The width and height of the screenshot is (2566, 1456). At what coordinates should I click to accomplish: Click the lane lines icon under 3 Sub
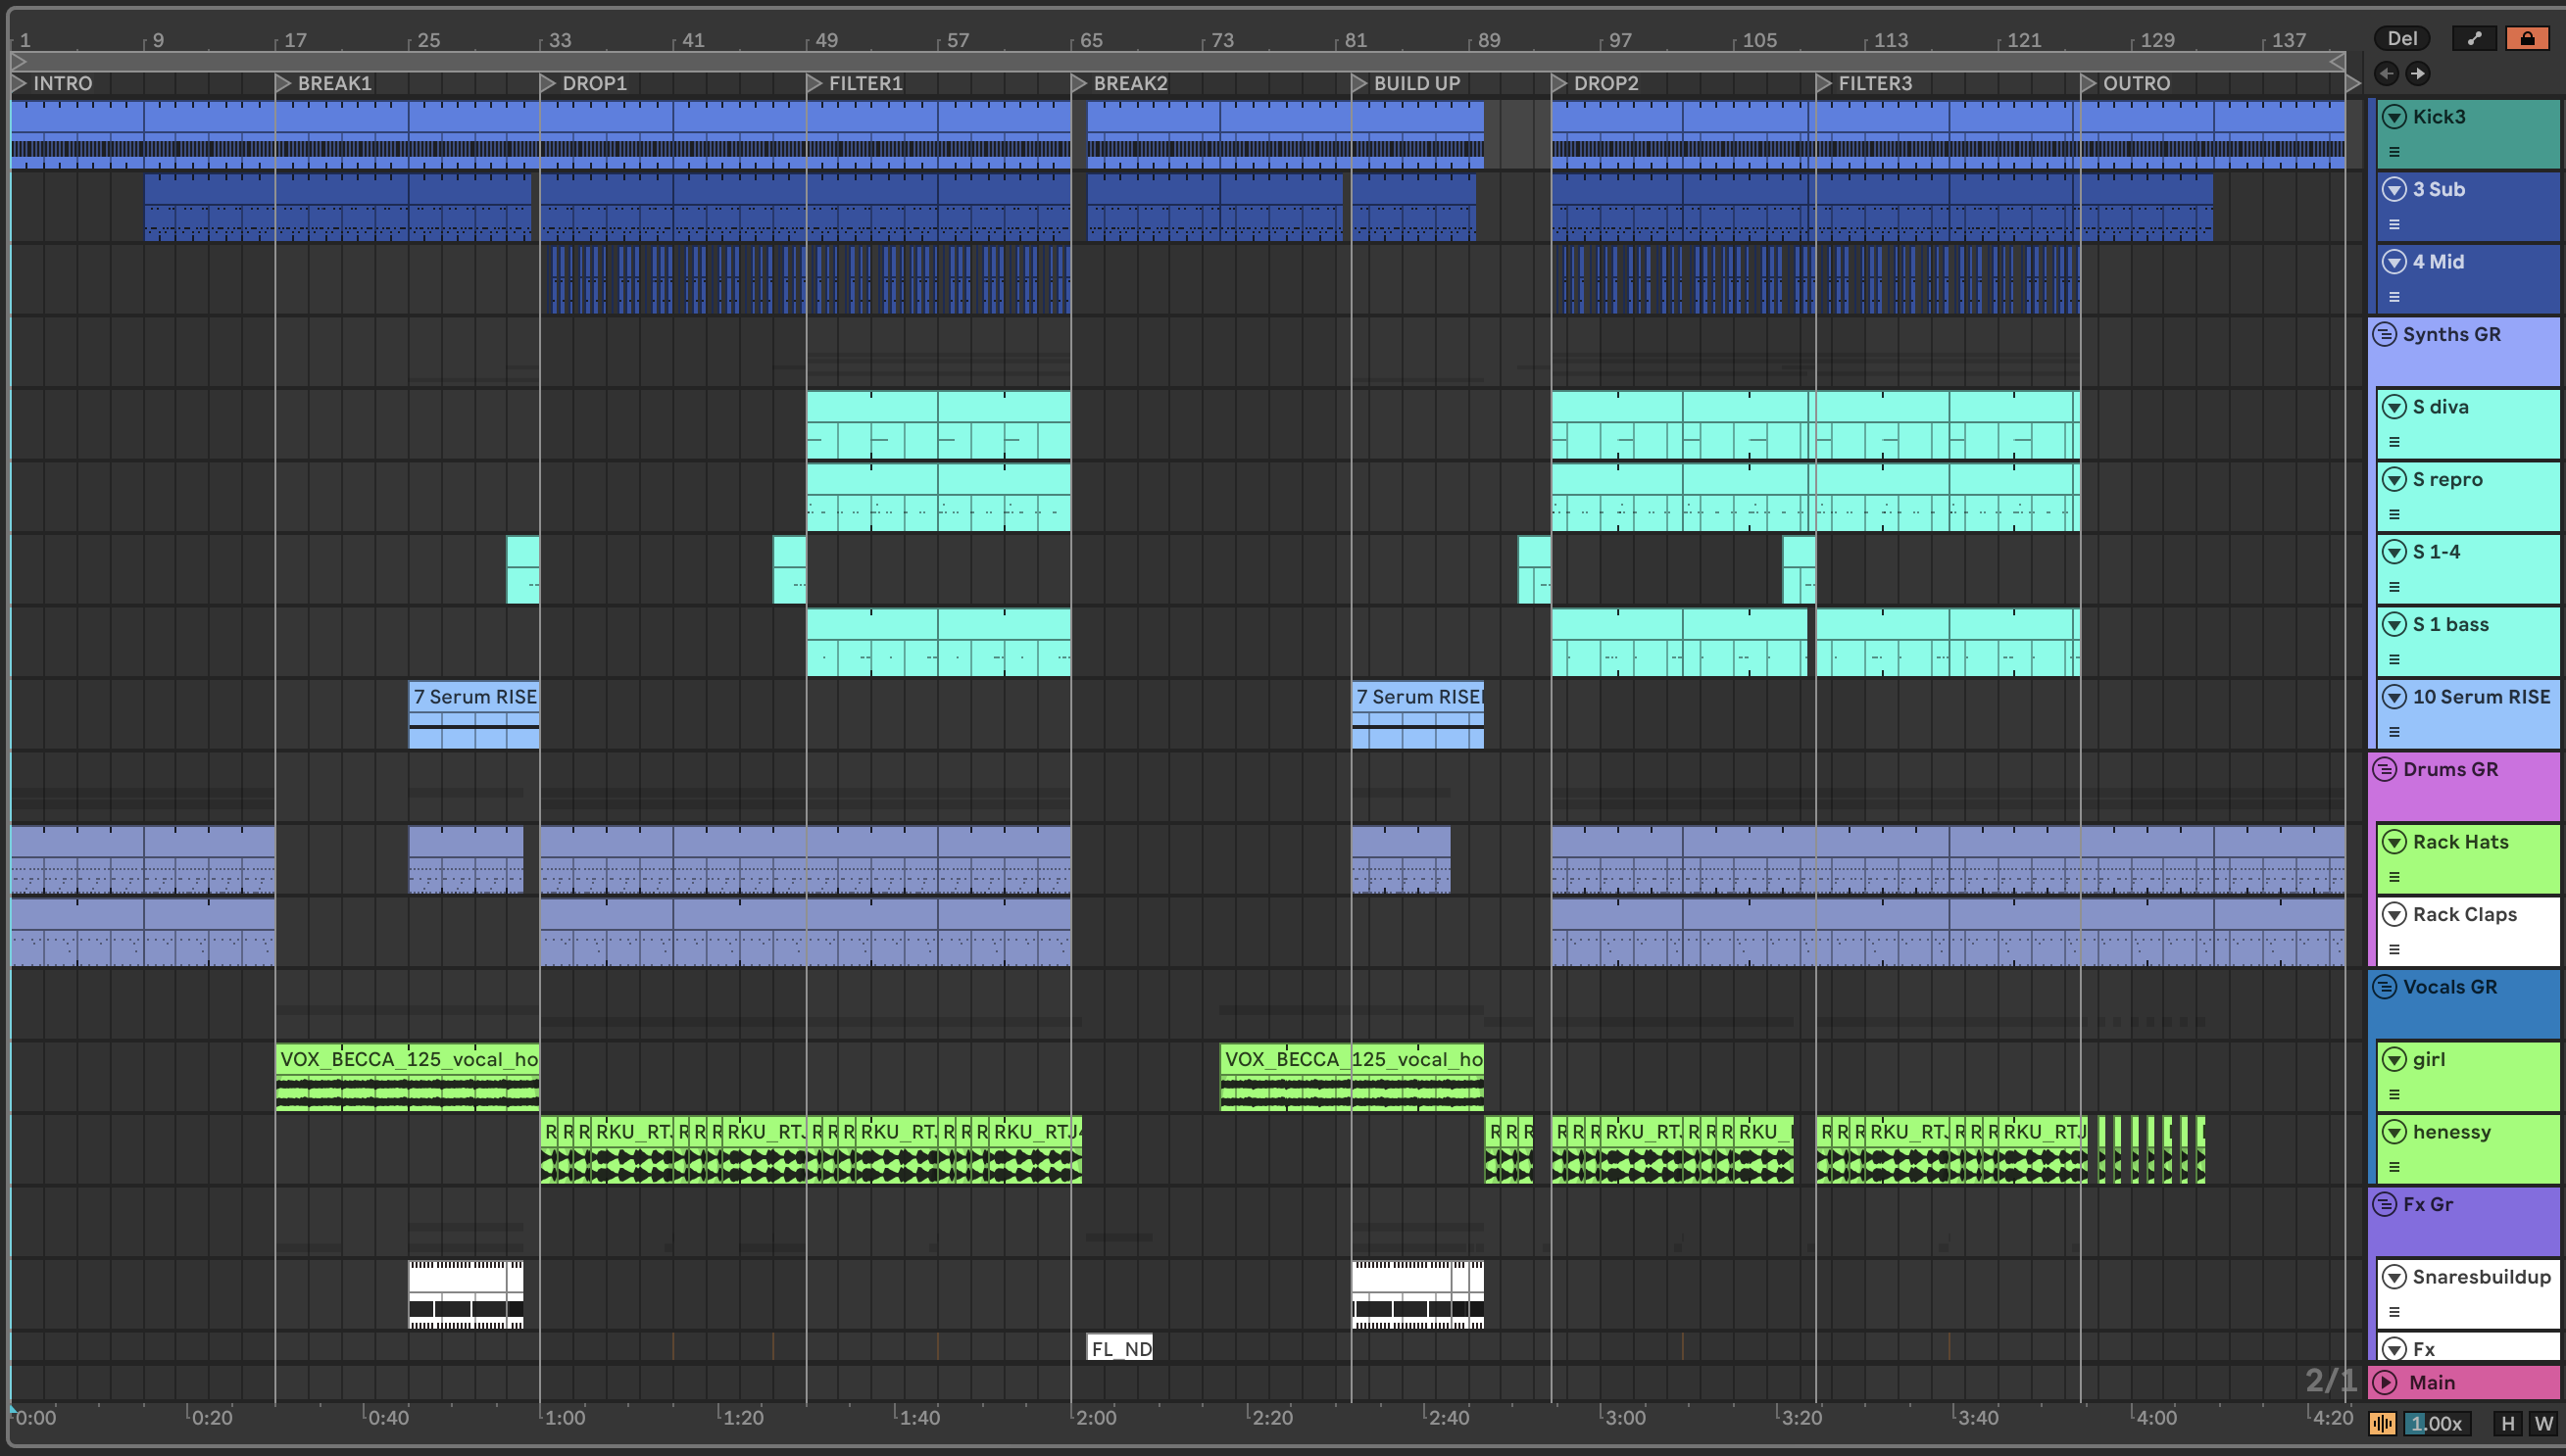coord(2394,224)
